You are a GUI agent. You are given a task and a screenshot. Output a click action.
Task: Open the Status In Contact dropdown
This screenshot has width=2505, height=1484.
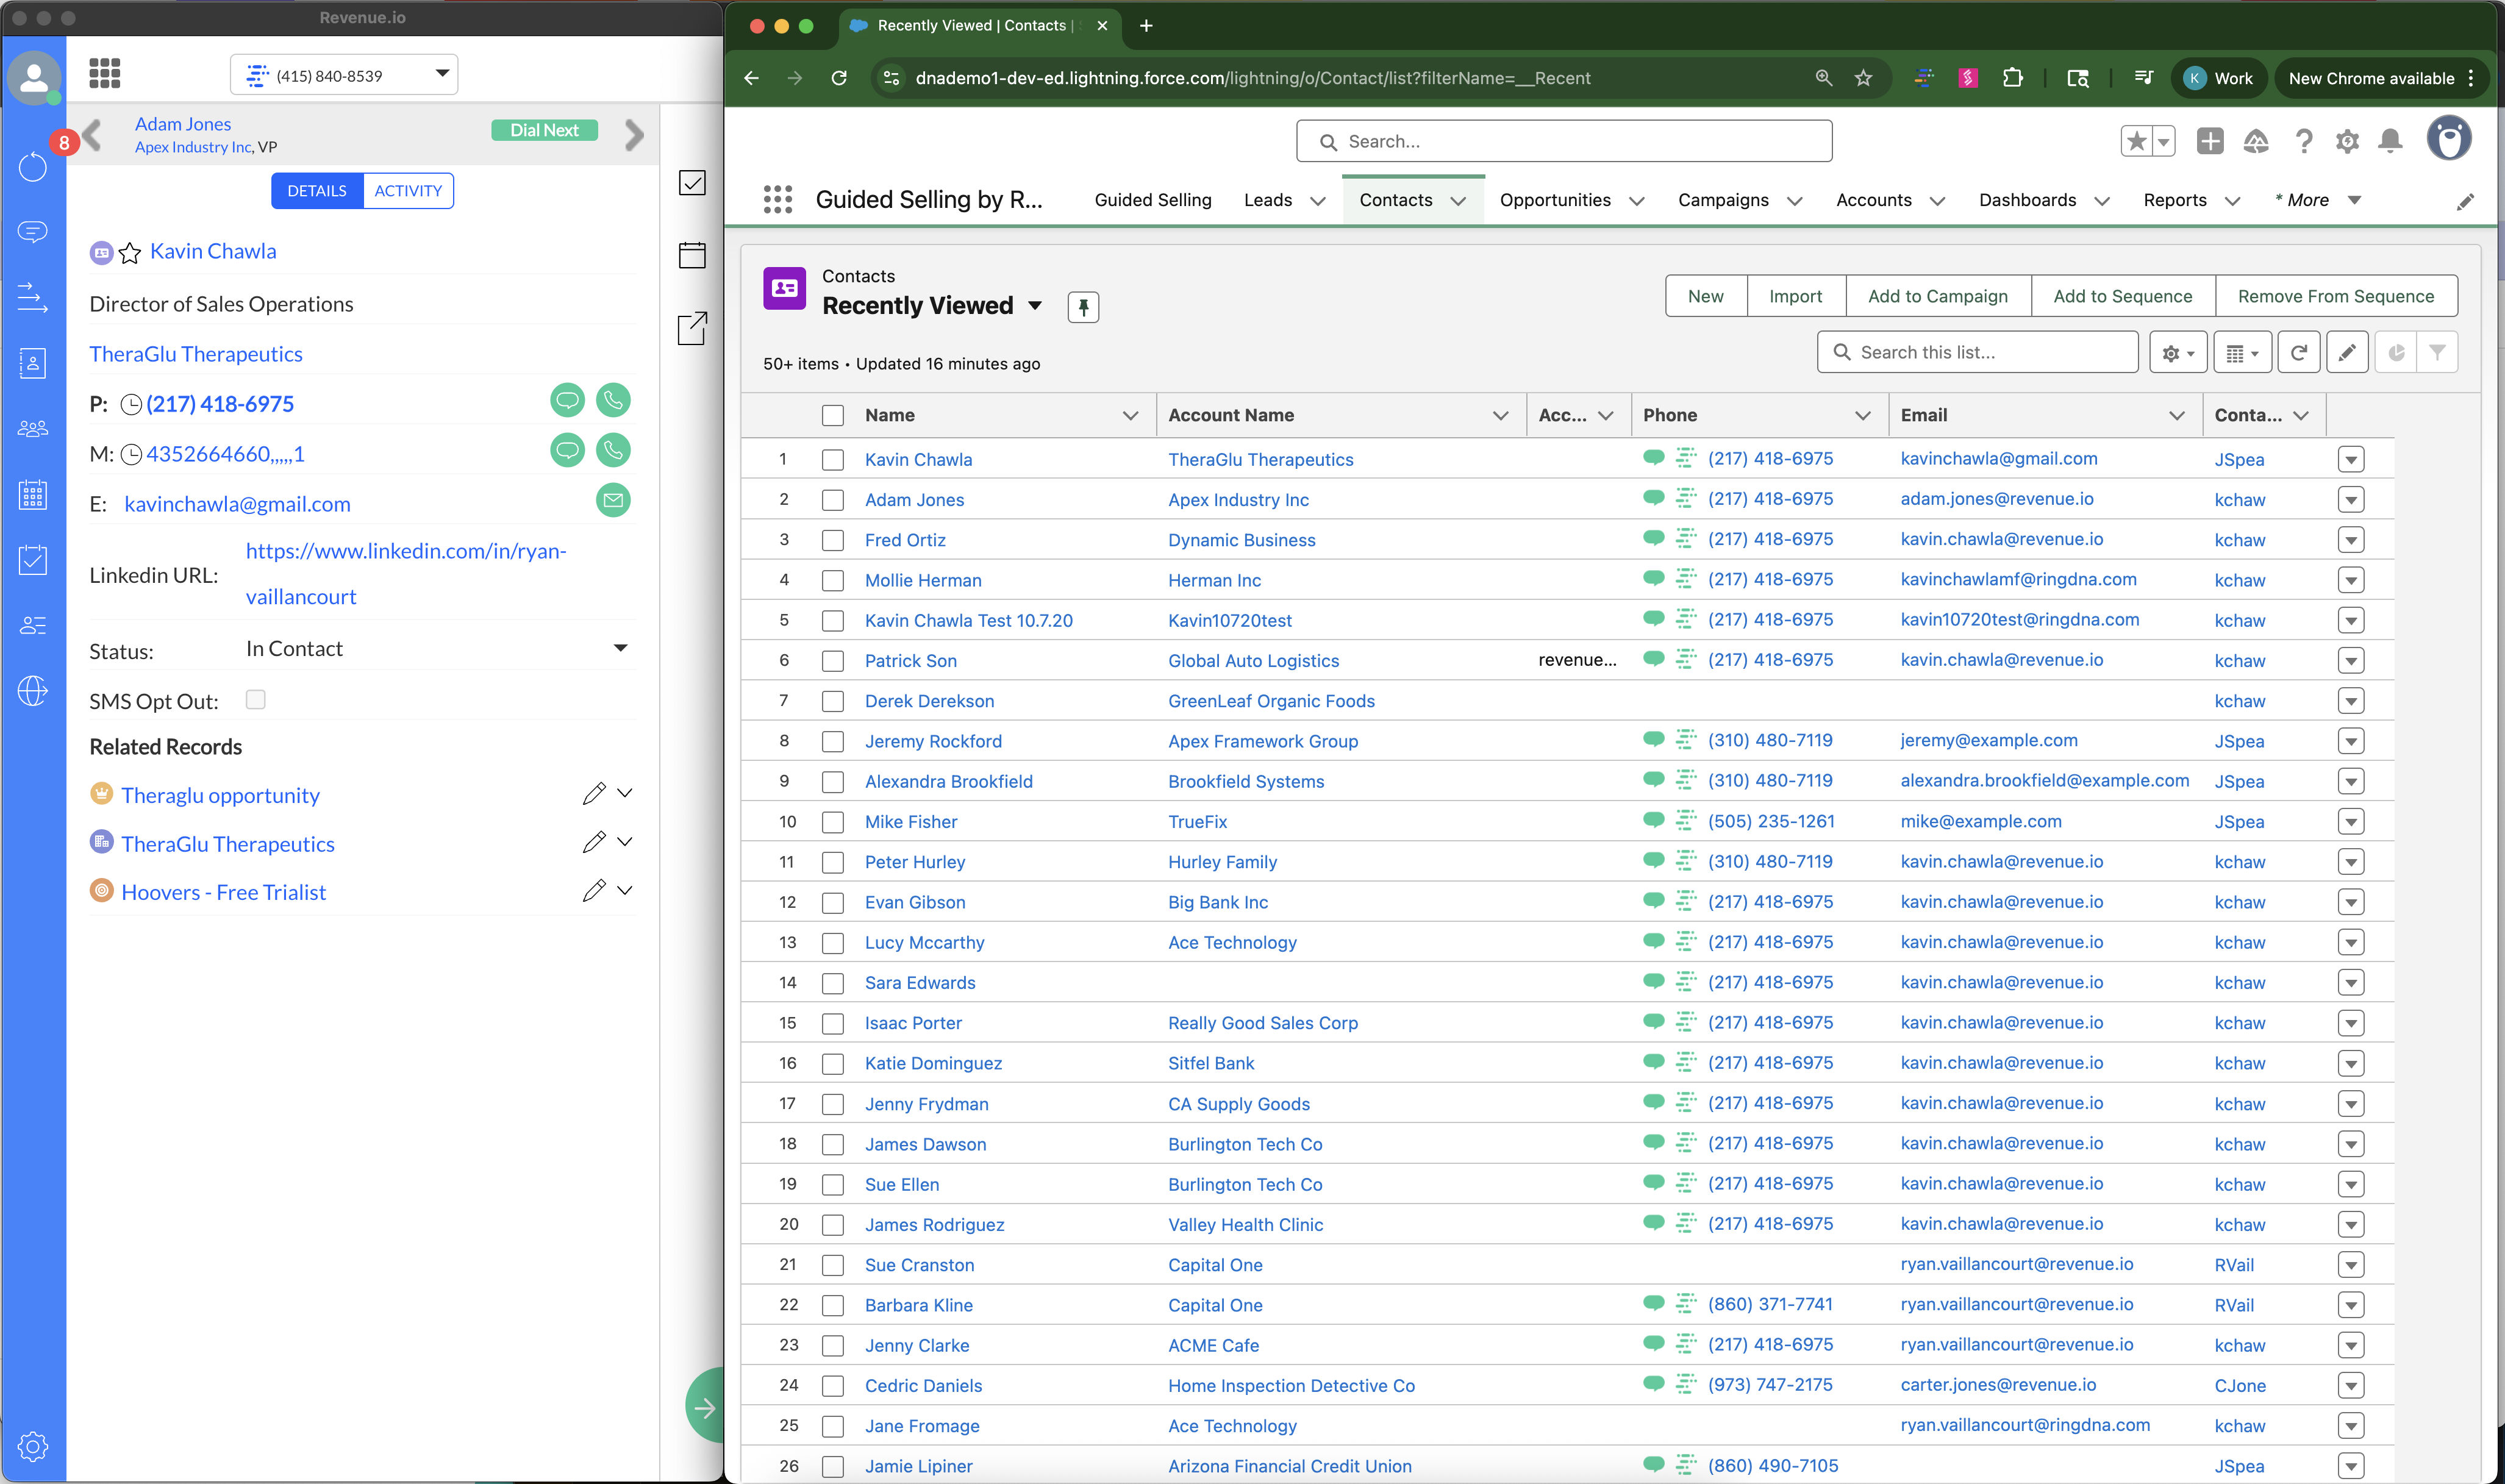[x=620, y=649]
